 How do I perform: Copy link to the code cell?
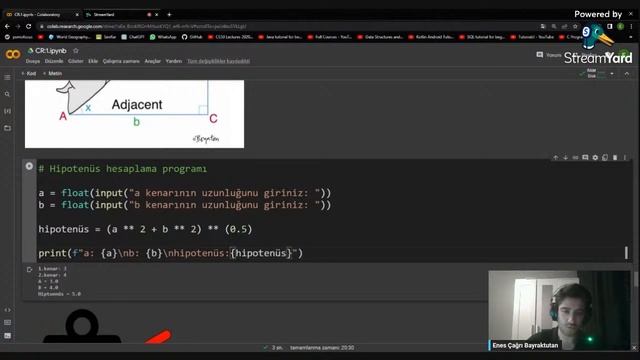tap(575, 158)
